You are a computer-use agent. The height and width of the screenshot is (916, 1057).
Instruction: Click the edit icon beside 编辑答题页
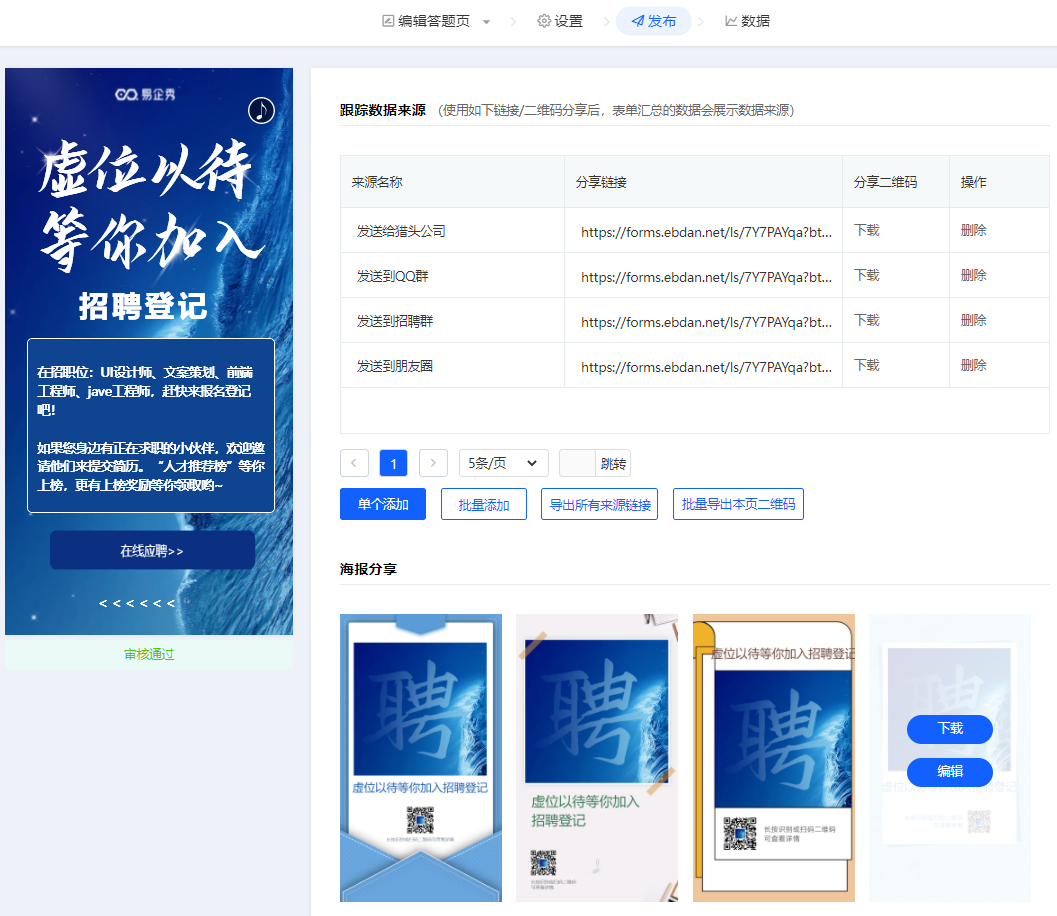[x=388, y=21]
